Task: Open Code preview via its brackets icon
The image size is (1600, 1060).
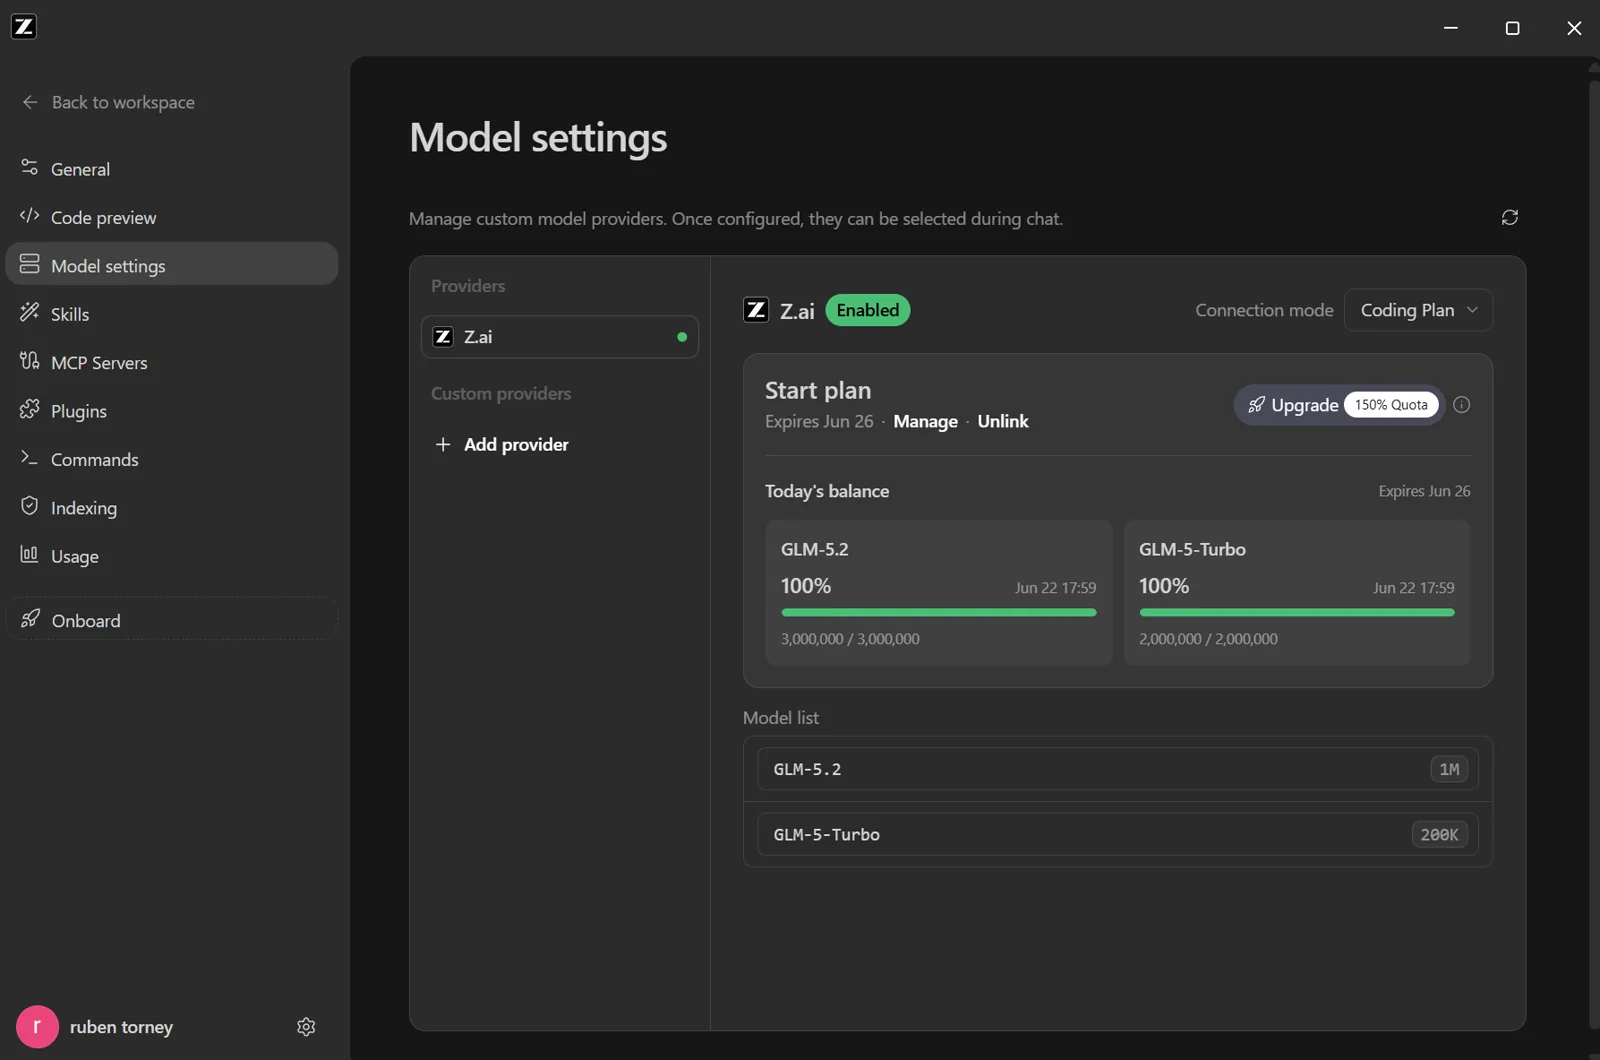Action: point(30,216)
